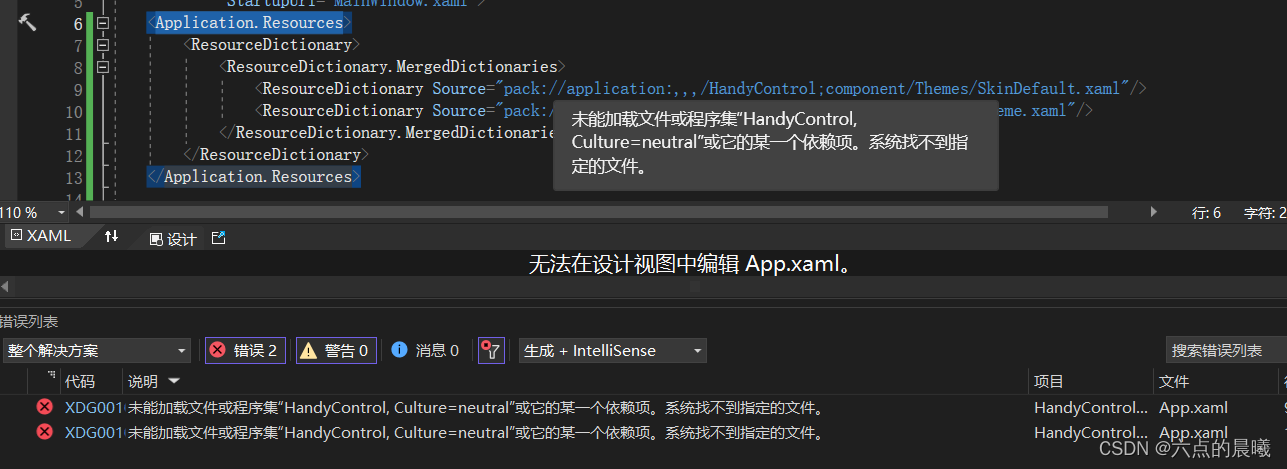Image resolution: width=1287 pixels, height=469 pixels.
Task: Collapse the Application.Resources block on line 6
Action: (x=102, y=22)
